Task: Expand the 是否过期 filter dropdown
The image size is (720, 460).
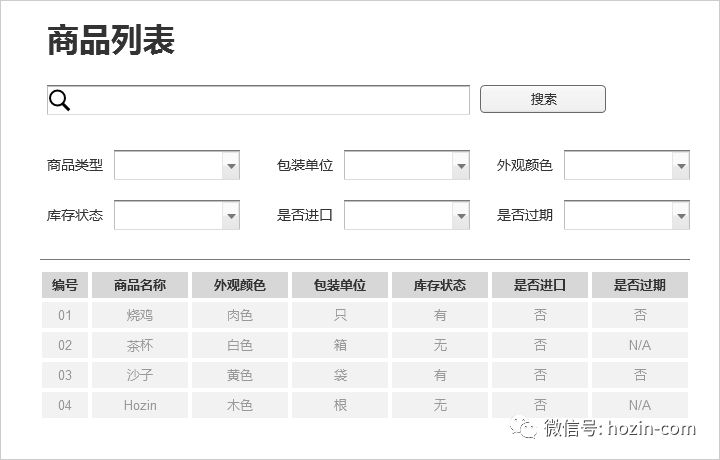Action: [x=627, y=215]
